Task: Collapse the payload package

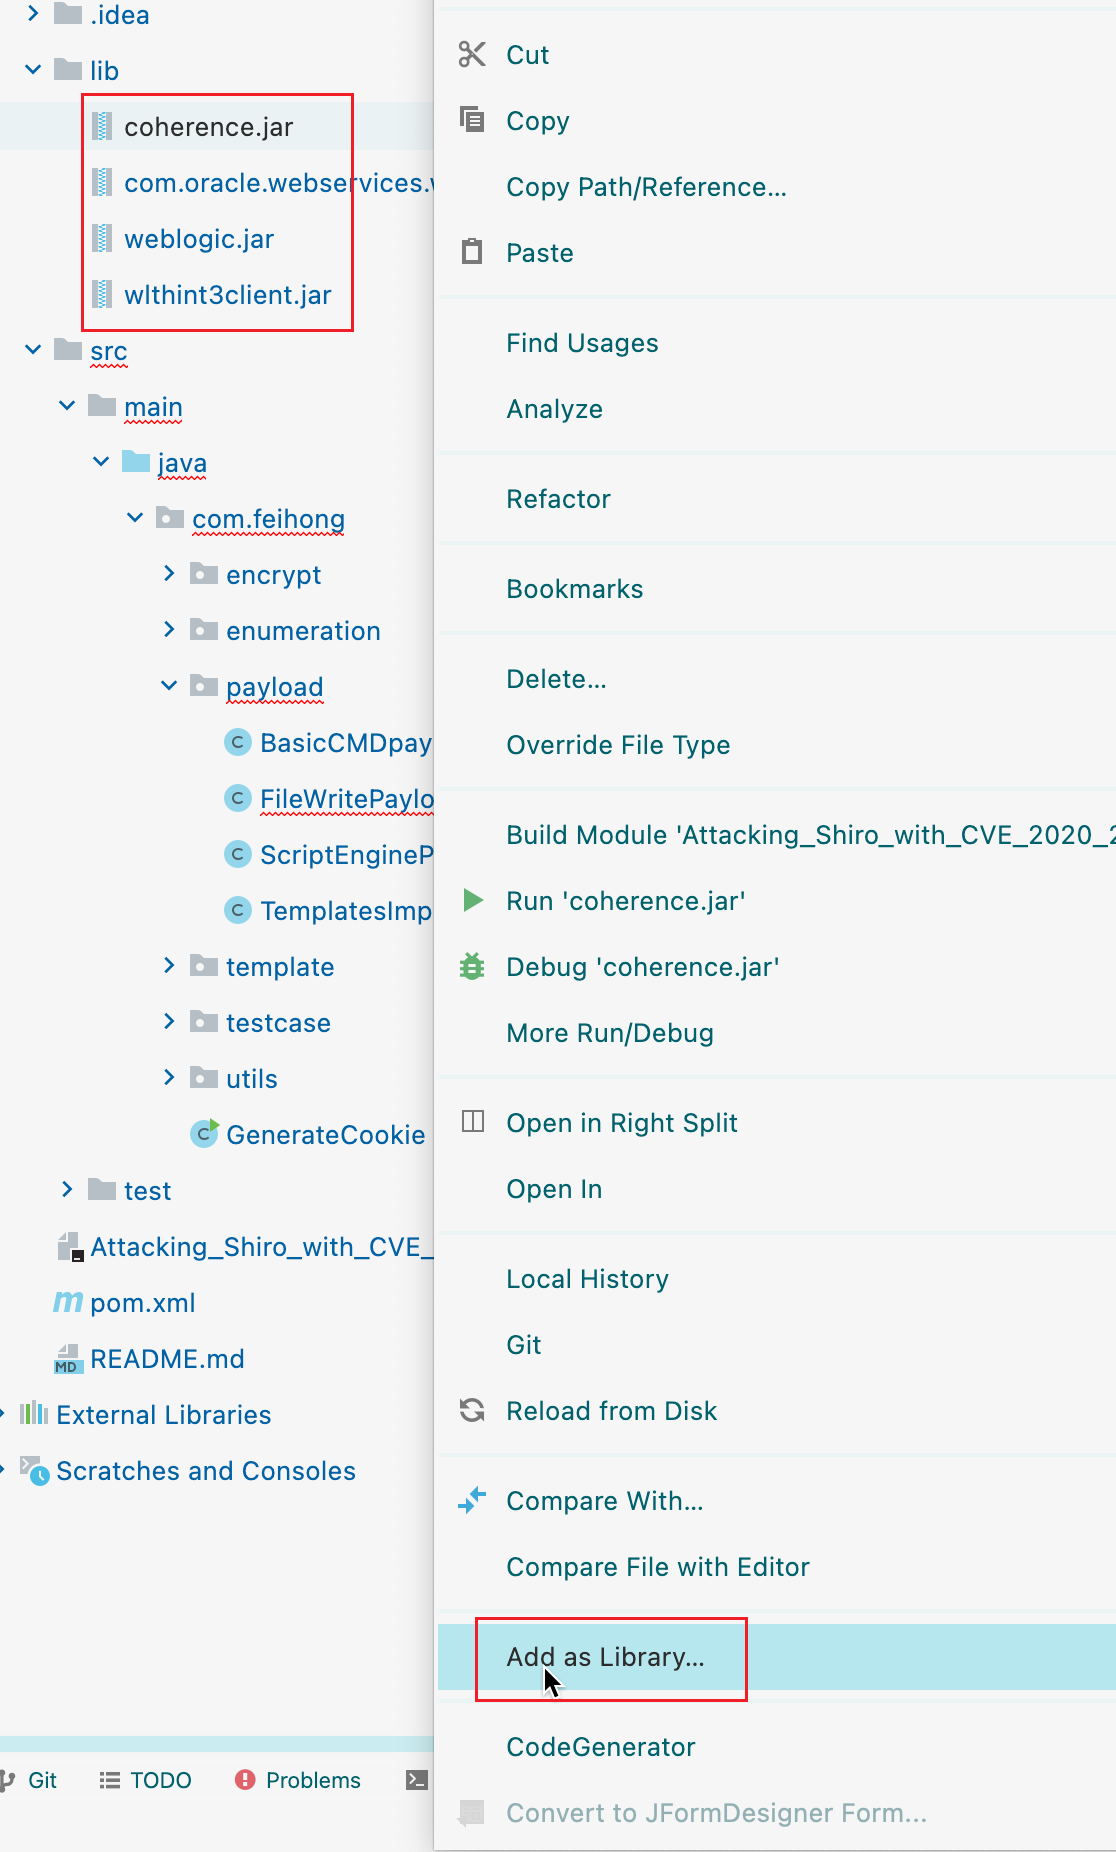Action: point(169,686)
